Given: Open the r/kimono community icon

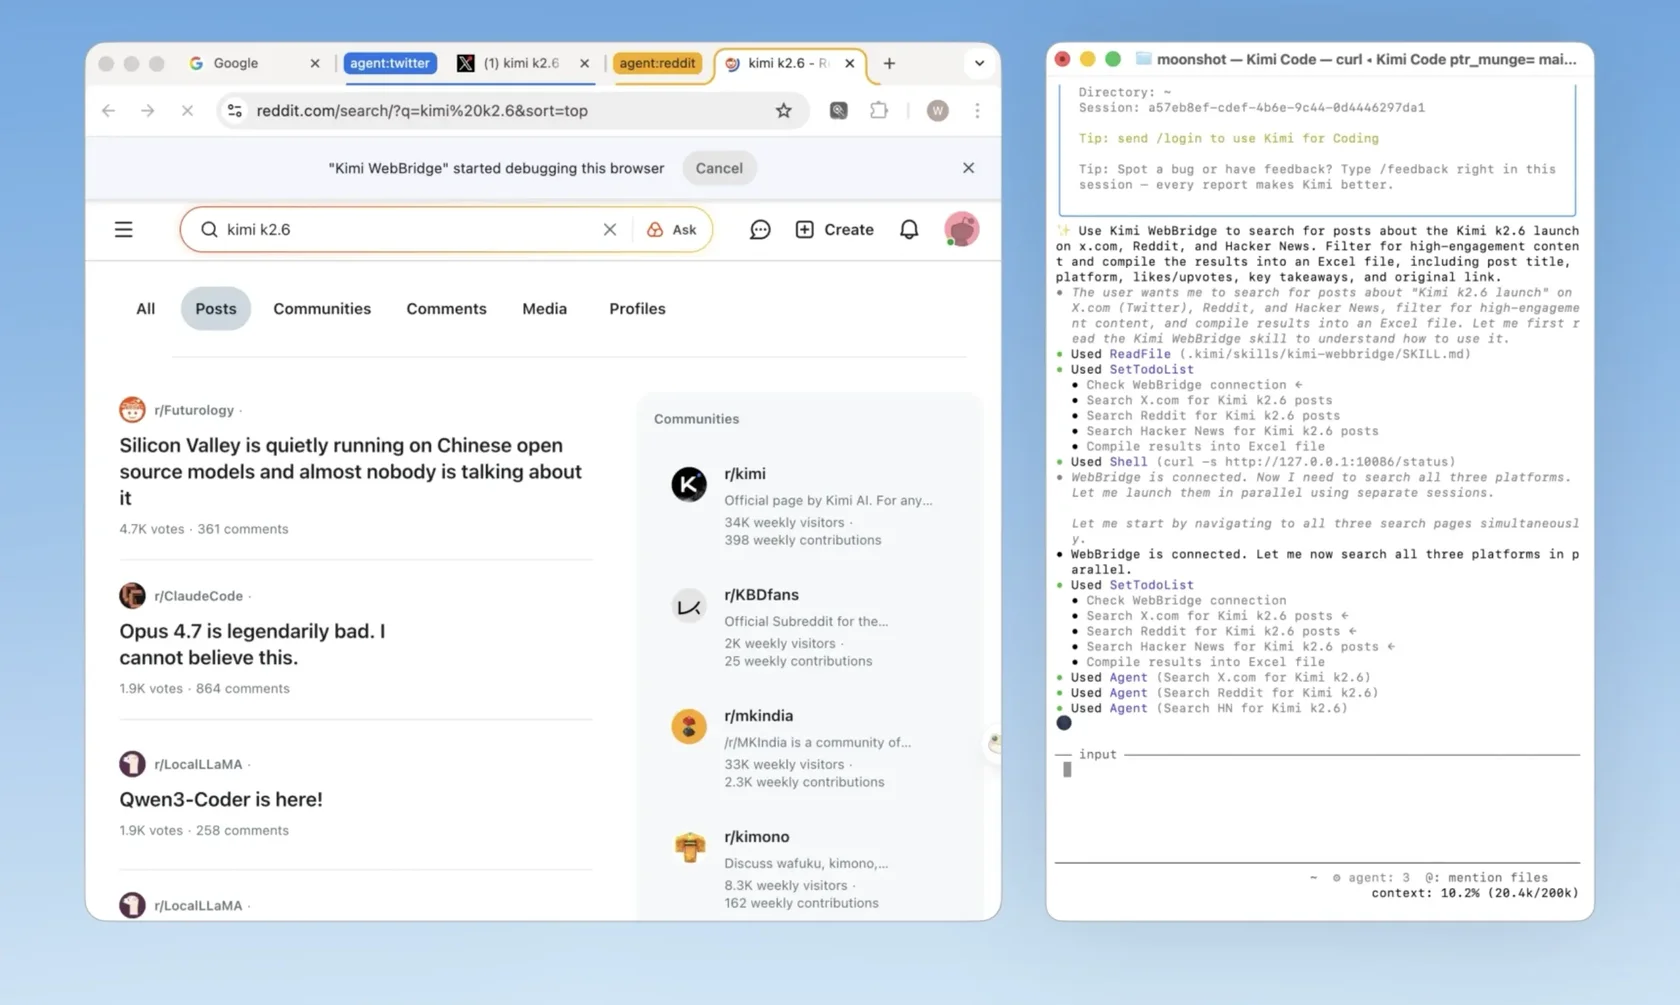Looking at the screenshot, I should pos(689,848).
